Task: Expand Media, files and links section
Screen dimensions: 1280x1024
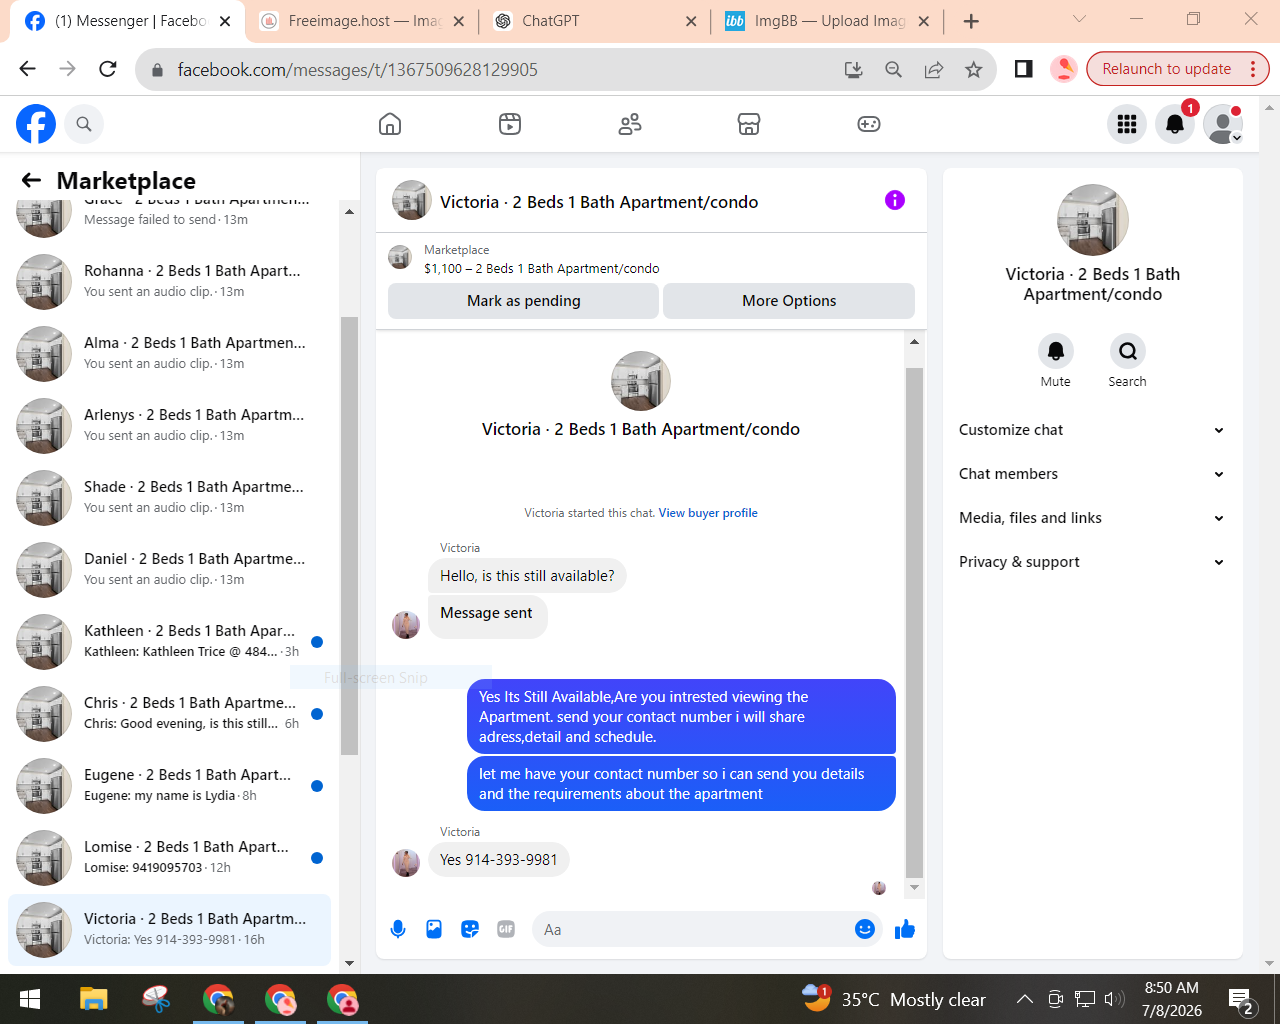Action: click(x=1091, y=518)
